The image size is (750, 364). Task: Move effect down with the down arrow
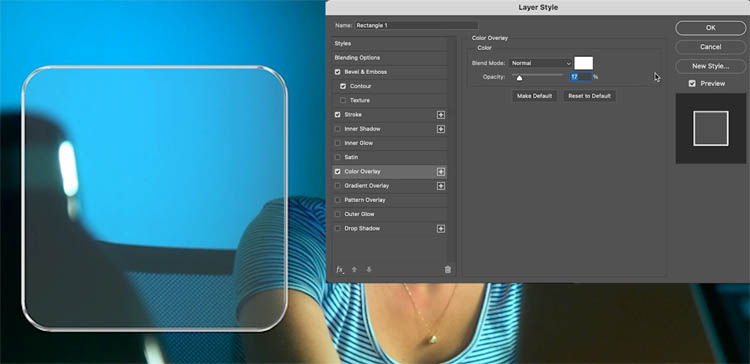click(369, 270)
